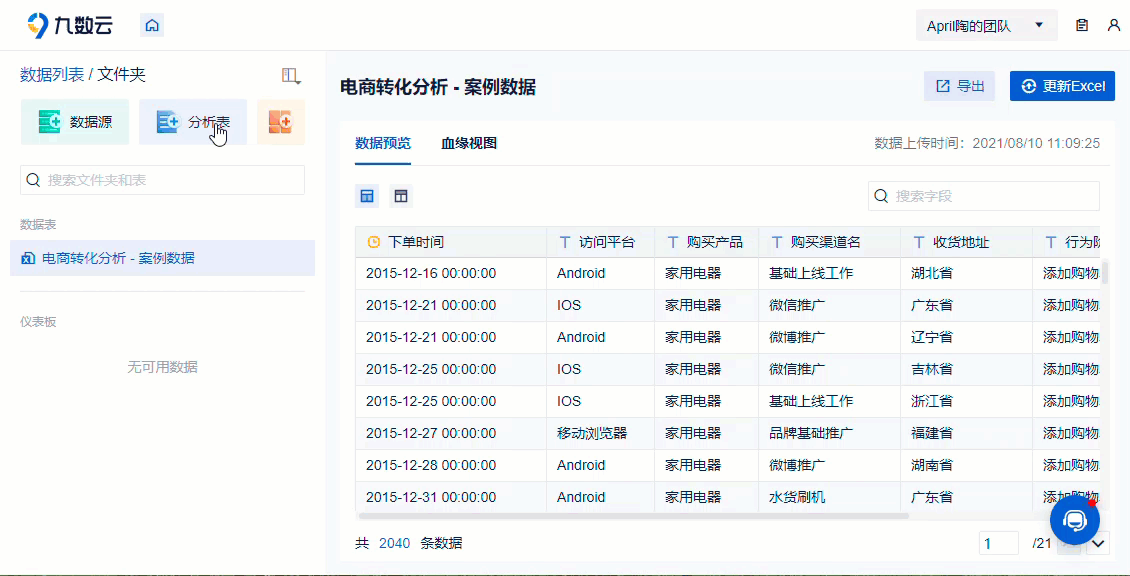Open the user profile icon
This screenshot has width=1130, height=576.
point(1113,25)
